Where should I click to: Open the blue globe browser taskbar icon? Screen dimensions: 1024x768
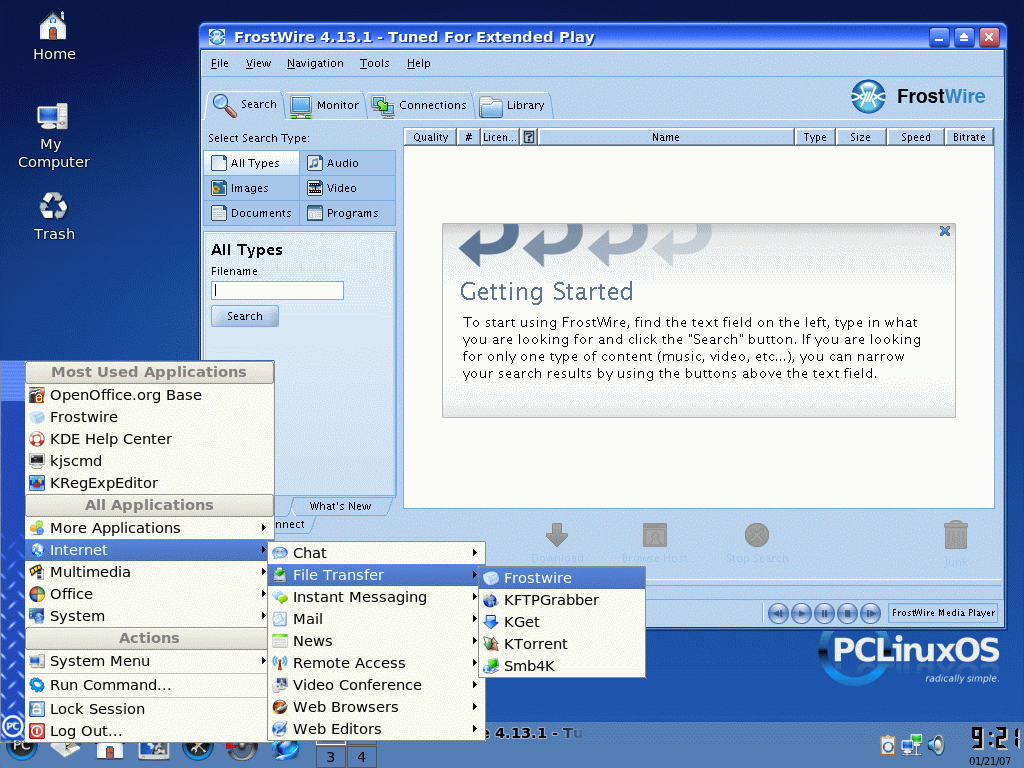coord(285,751)
